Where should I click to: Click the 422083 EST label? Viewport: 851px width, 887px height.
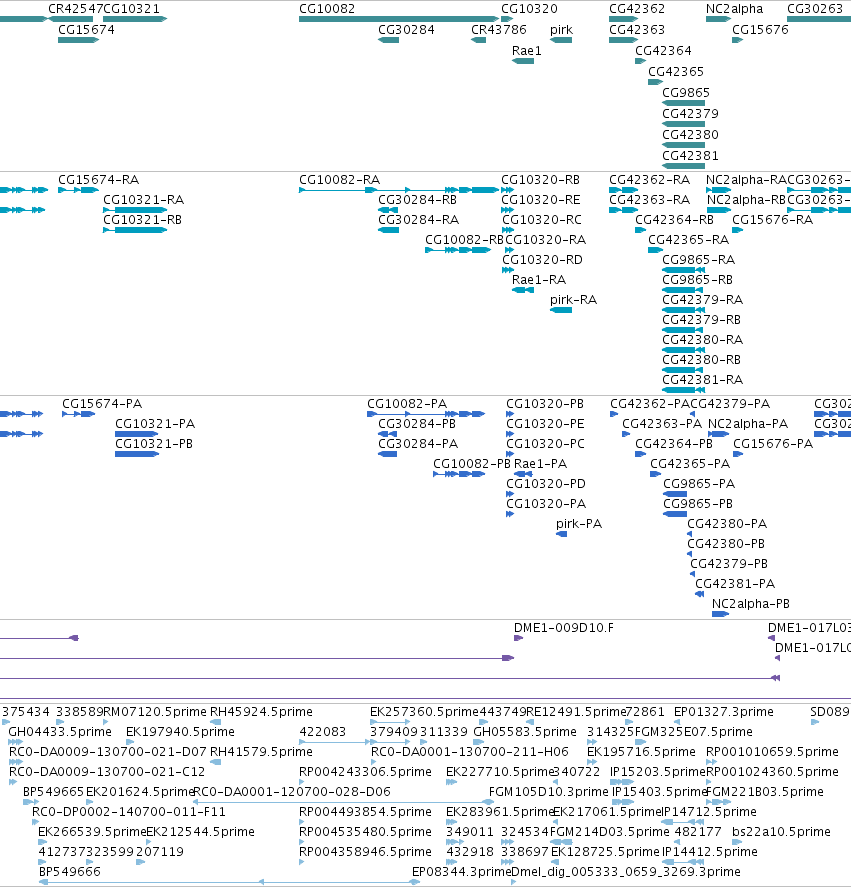click(323, 732)
